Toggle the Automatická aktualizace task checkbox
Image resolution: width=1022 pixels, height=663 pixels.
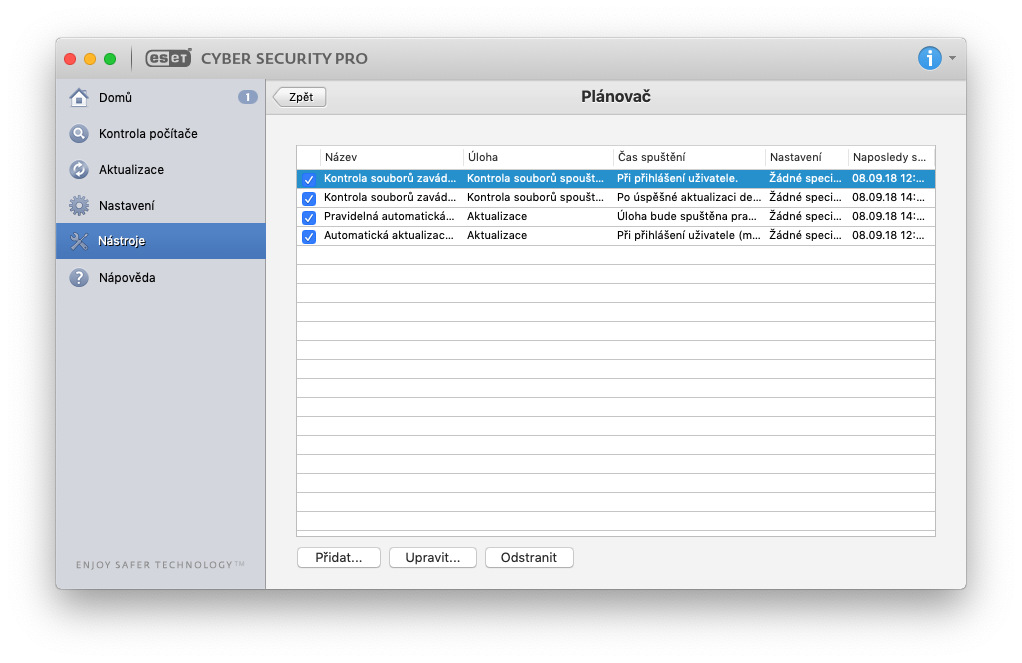(x=309, y=236)
